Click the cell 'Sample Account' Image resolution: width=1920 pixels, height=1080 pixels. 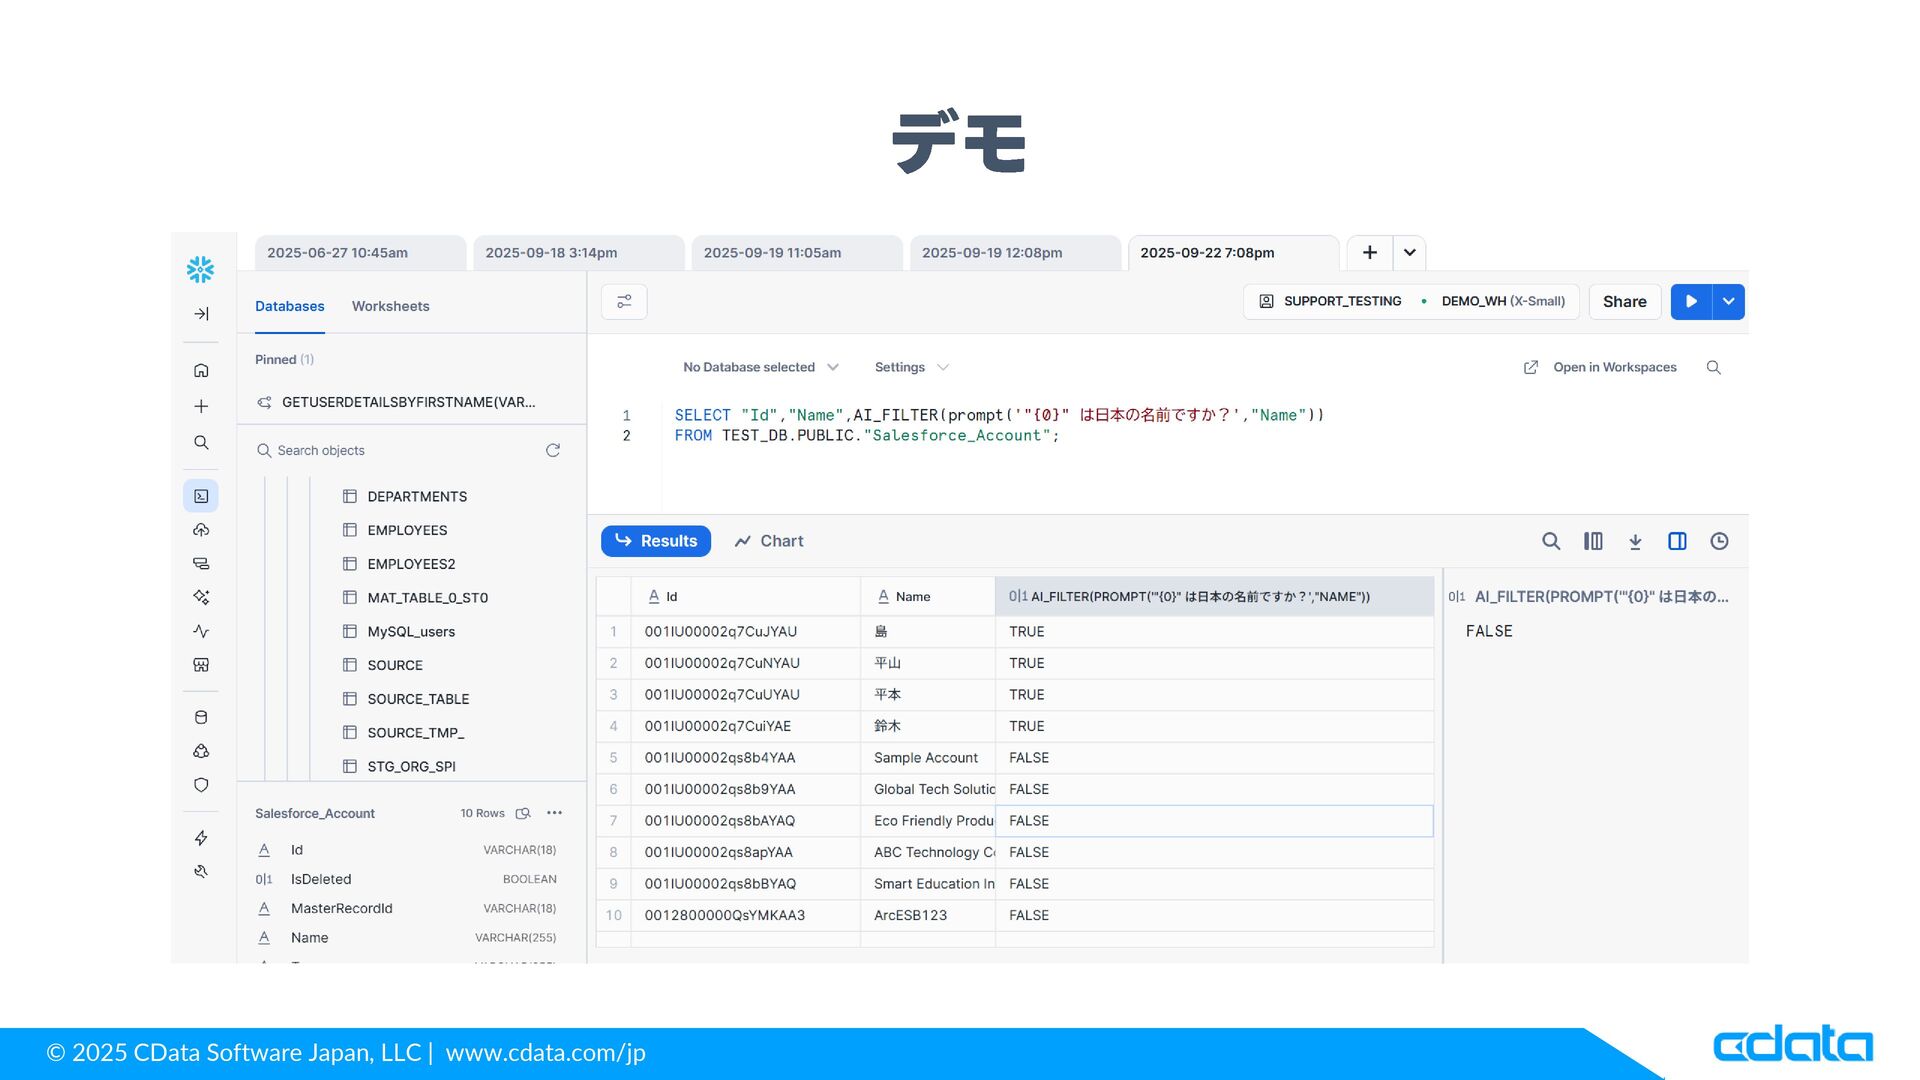(x=928, y=758)
